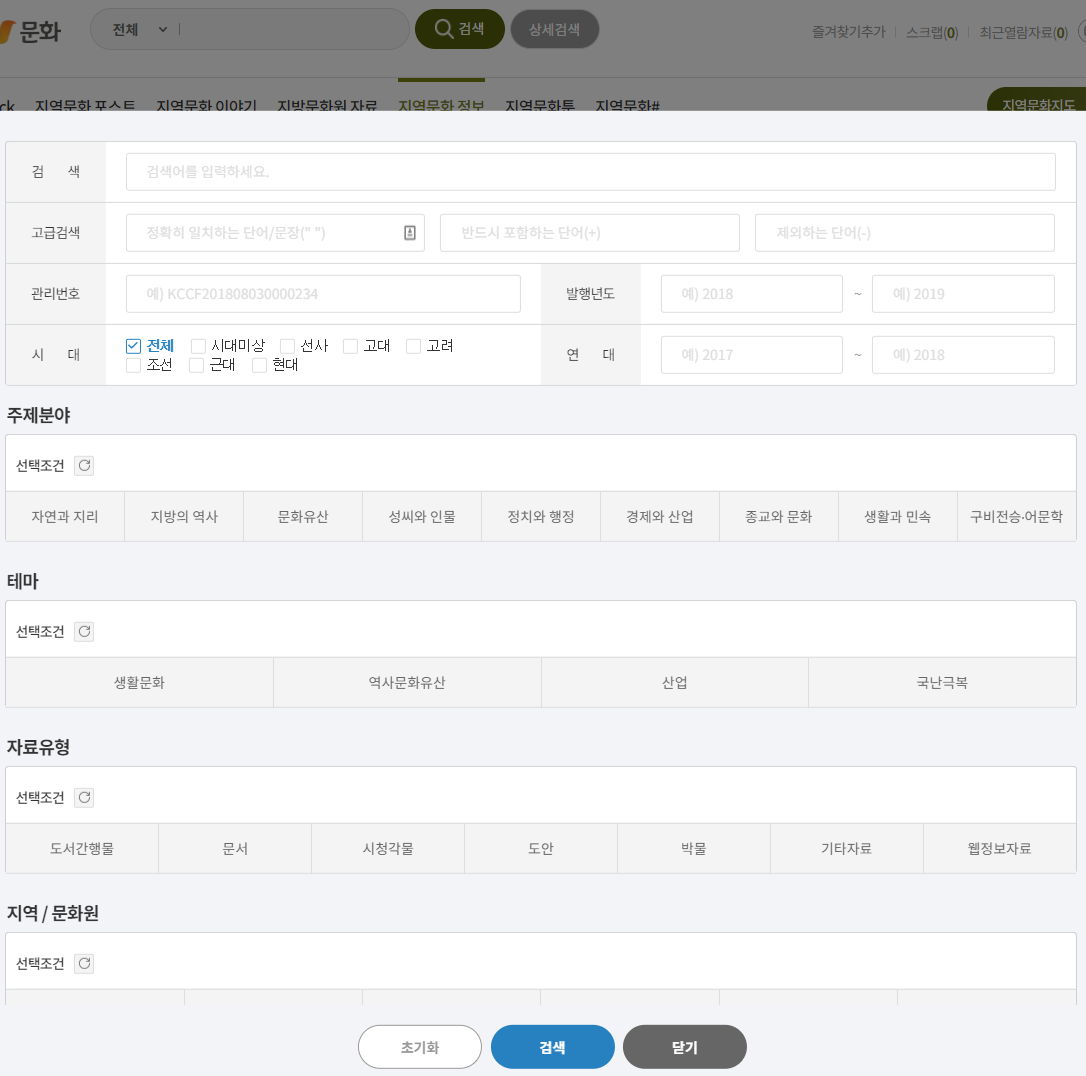Select the 국난극복 theme

(x=943, y=683)
